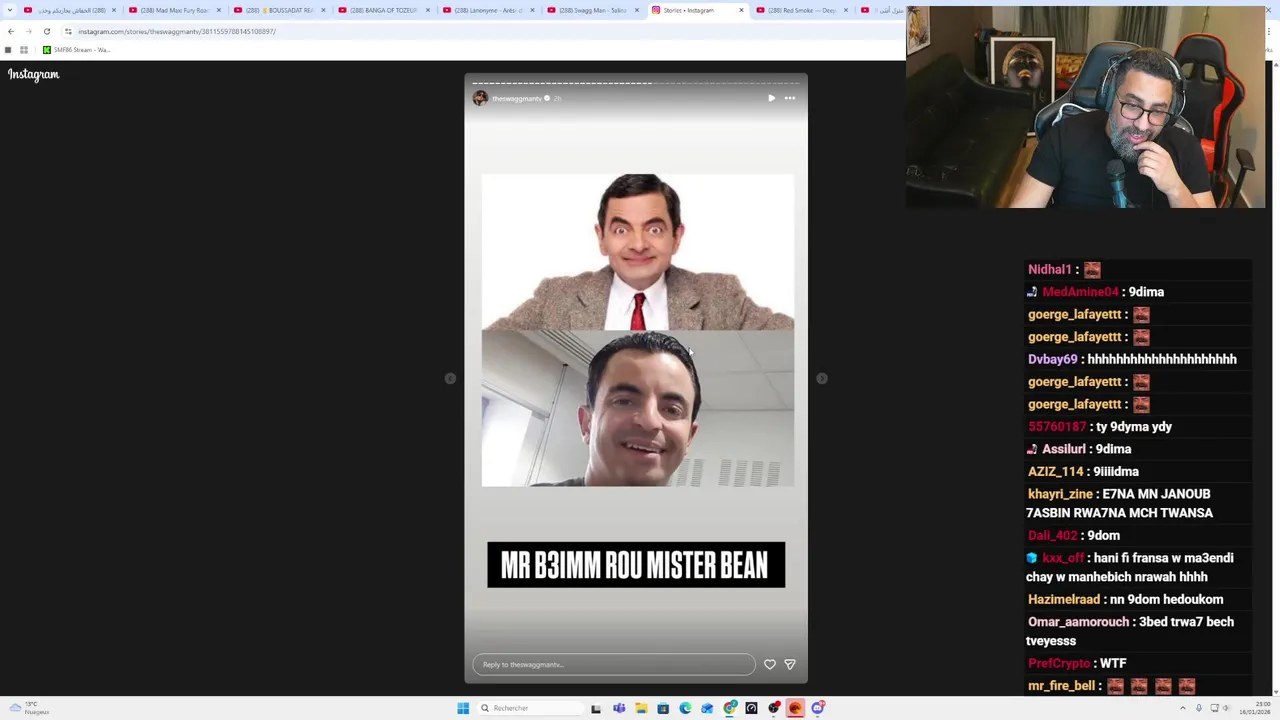The height and width of the screenshot is (720, 1280).
Task: Click the chat username Dvbay69
Action: (x=1052, y=359)
